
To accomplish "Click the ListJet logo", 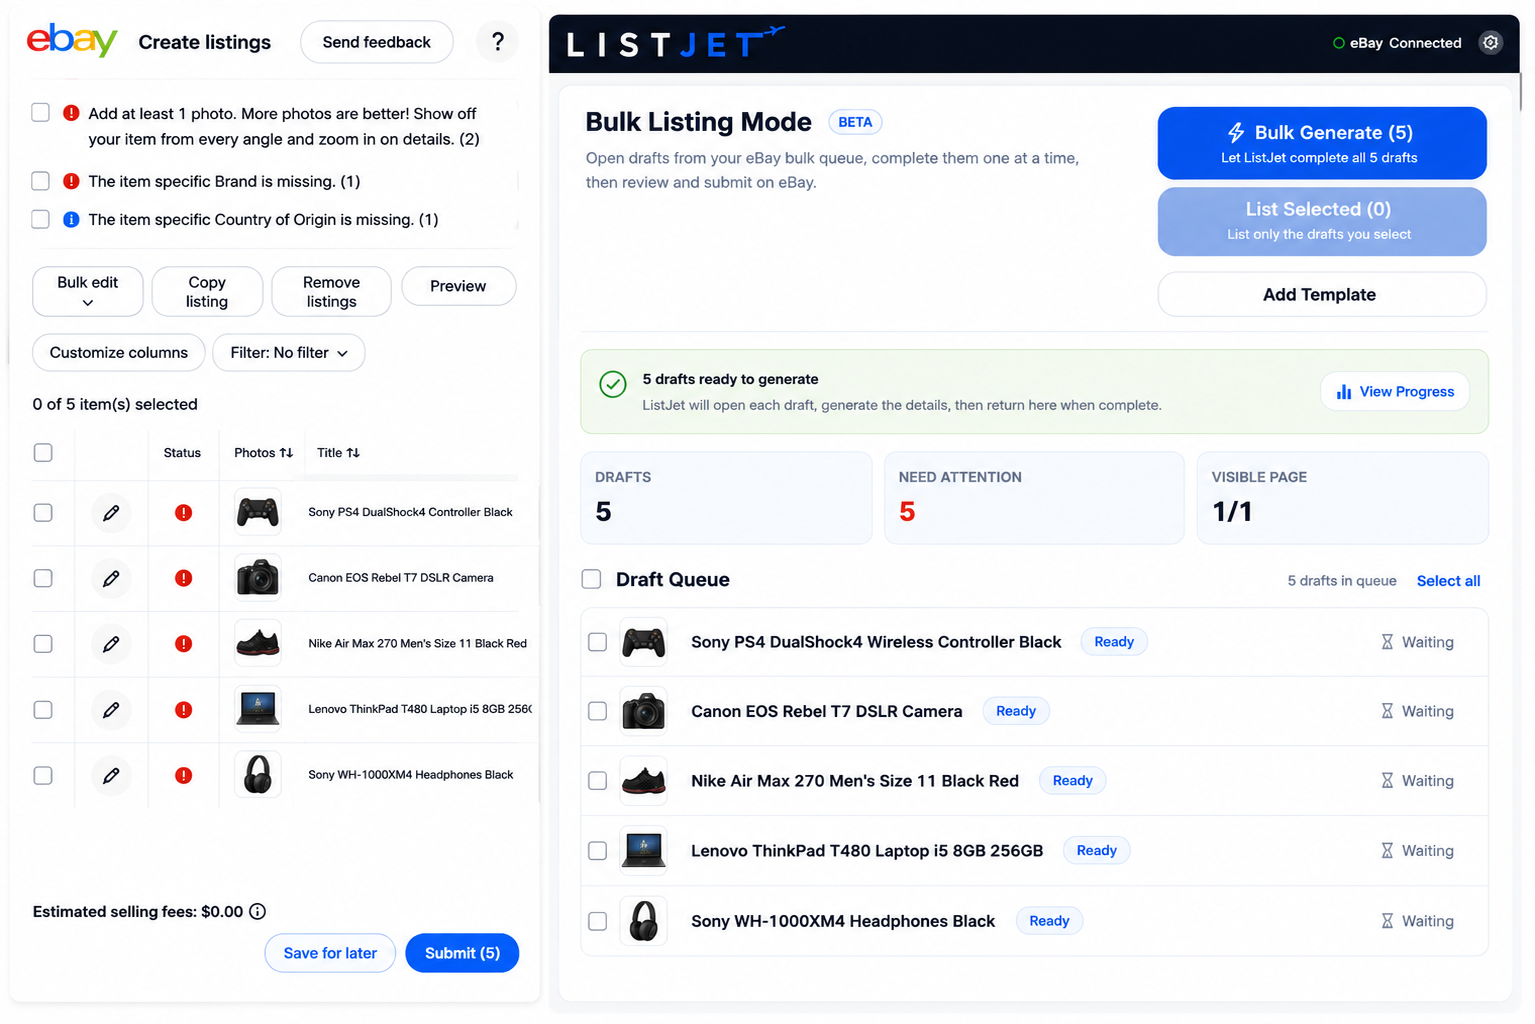I will (675, 43).
